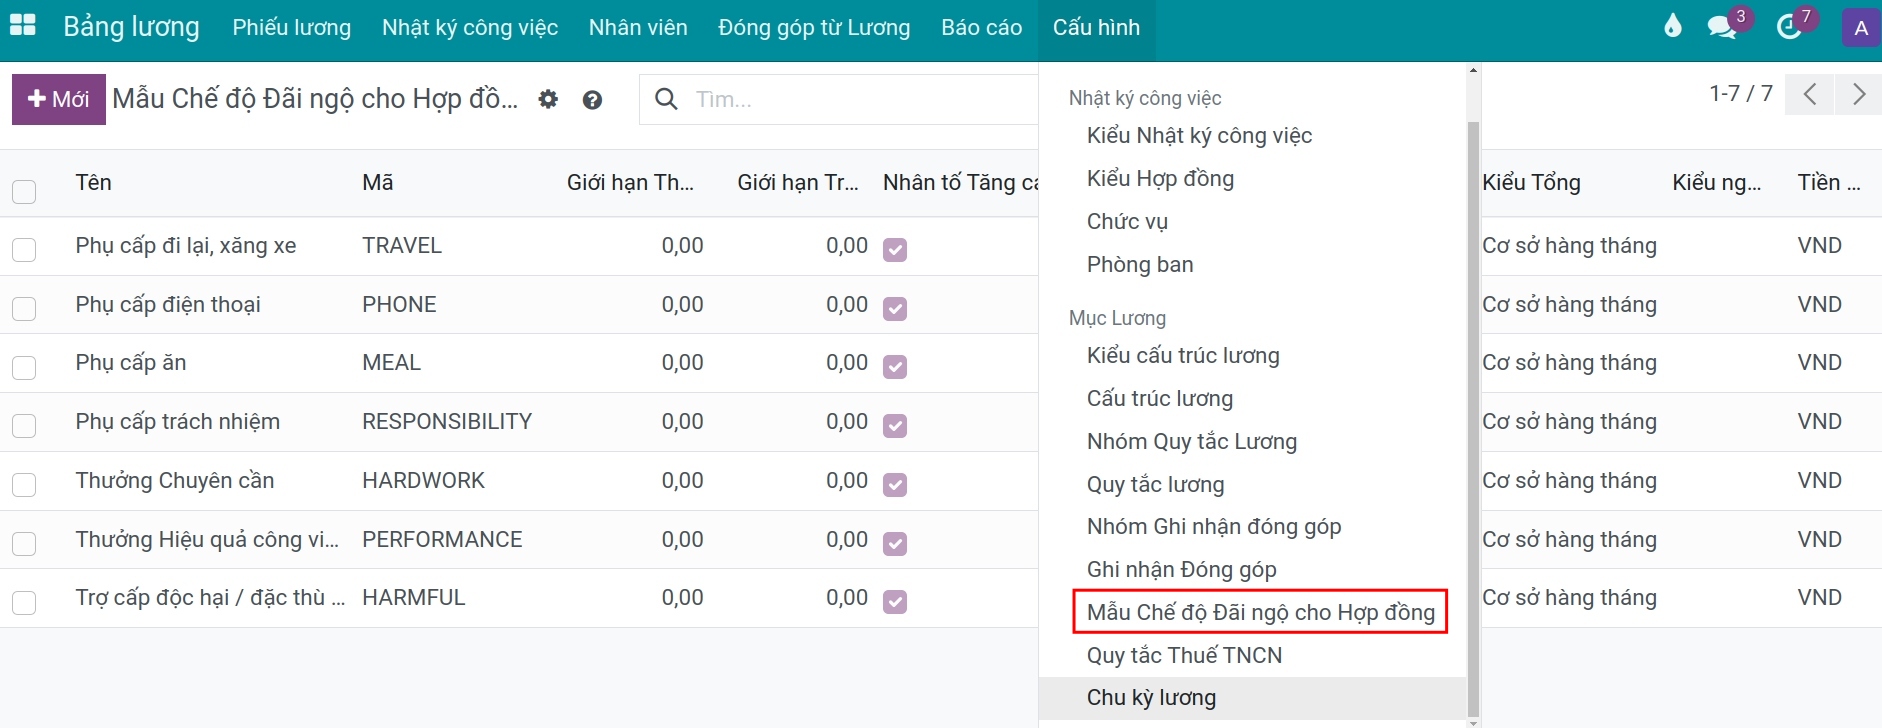Go to the next page arrow
The image size is (1882, 728).
[1858, 94]
